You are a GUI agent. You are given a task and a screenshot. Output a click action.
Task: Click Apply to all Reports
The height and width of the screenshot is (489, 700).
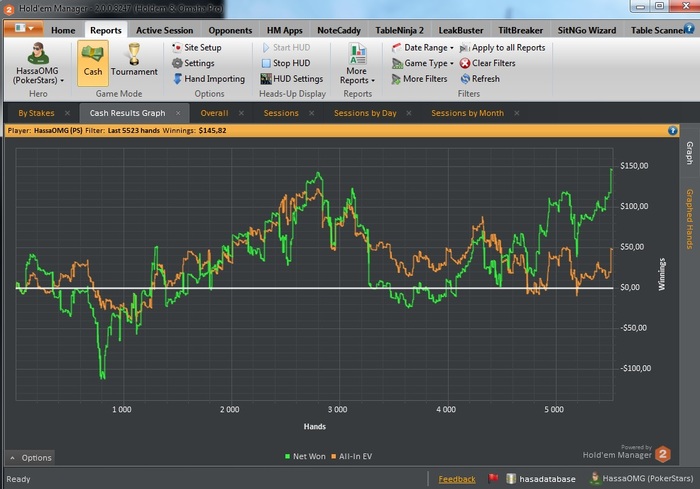tap(502, 47)
